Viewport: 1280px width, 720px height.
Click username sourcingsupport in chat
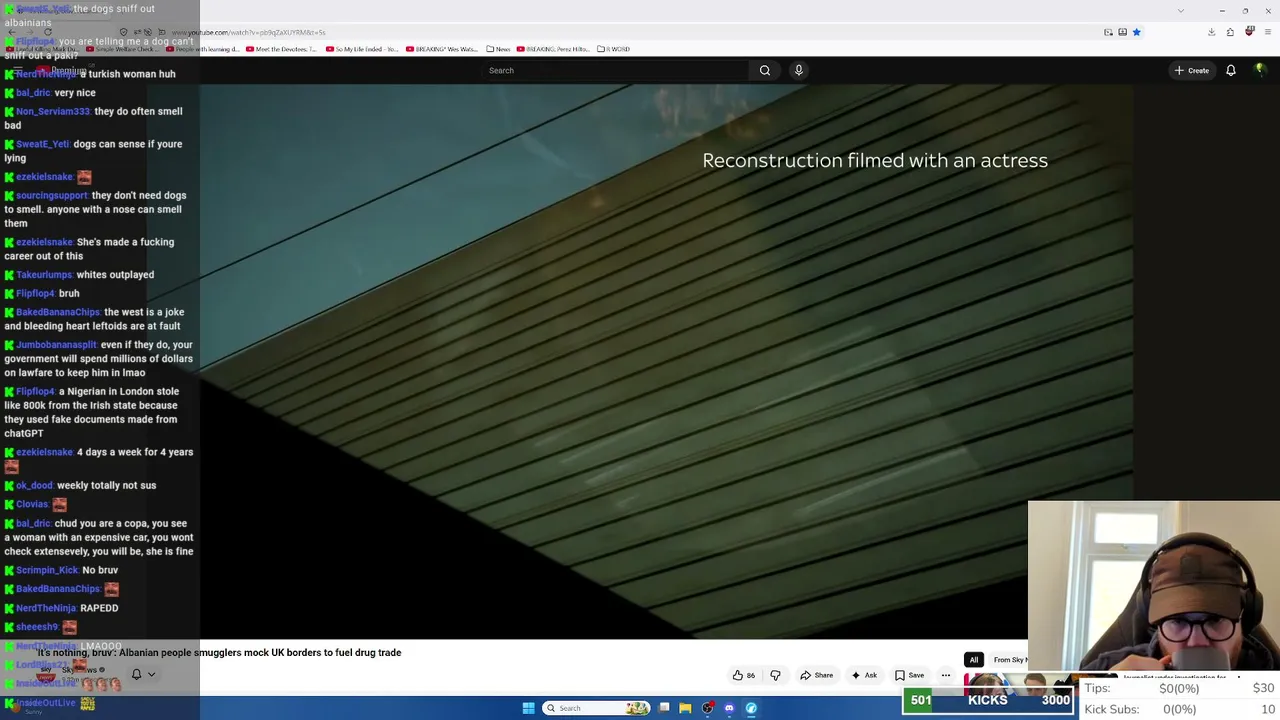tap(52, 196)
